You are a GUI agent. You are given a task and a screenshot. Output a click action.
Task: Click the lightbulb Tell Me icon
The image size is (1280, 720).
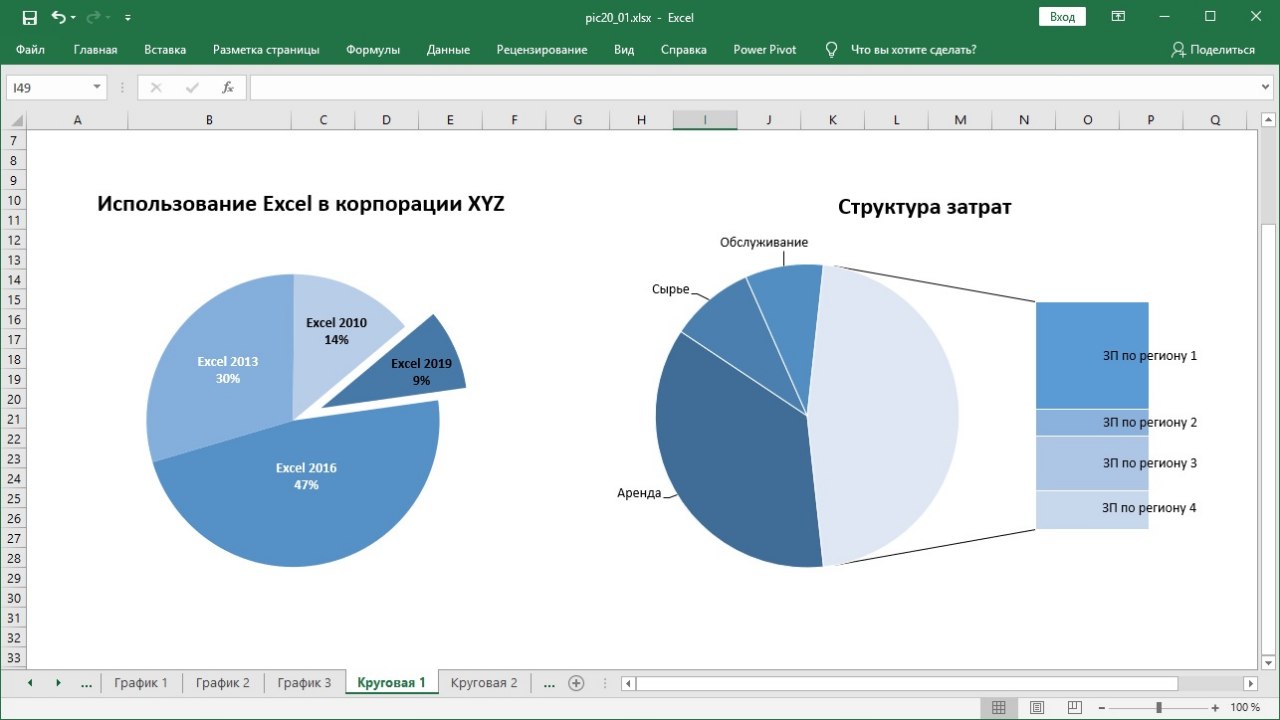pos(831,49)
